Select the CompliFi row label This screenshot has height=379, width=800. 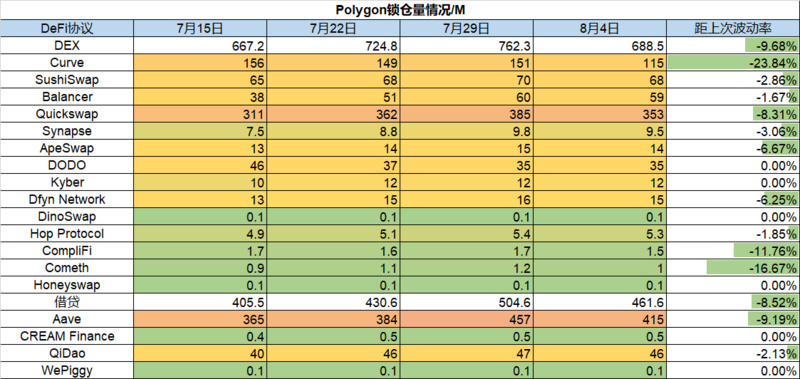click(67, 251)
